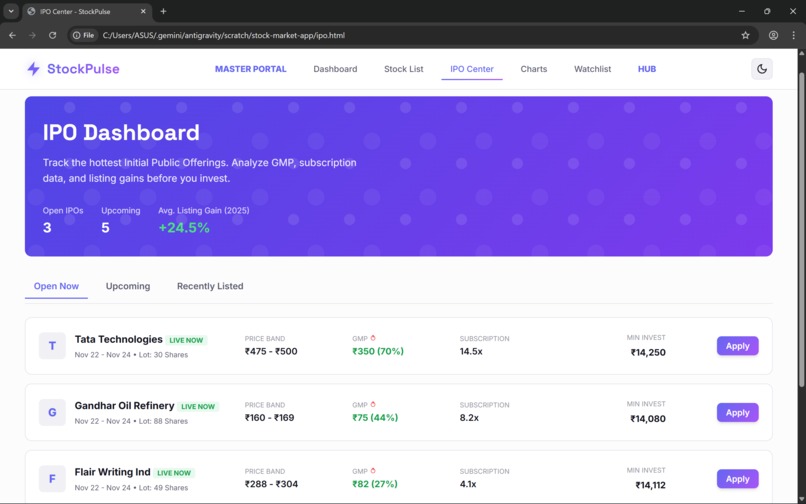Viewport: 806px width, 504px height.
Task: Bookmark this page with star icon
Action: point(745,35)
